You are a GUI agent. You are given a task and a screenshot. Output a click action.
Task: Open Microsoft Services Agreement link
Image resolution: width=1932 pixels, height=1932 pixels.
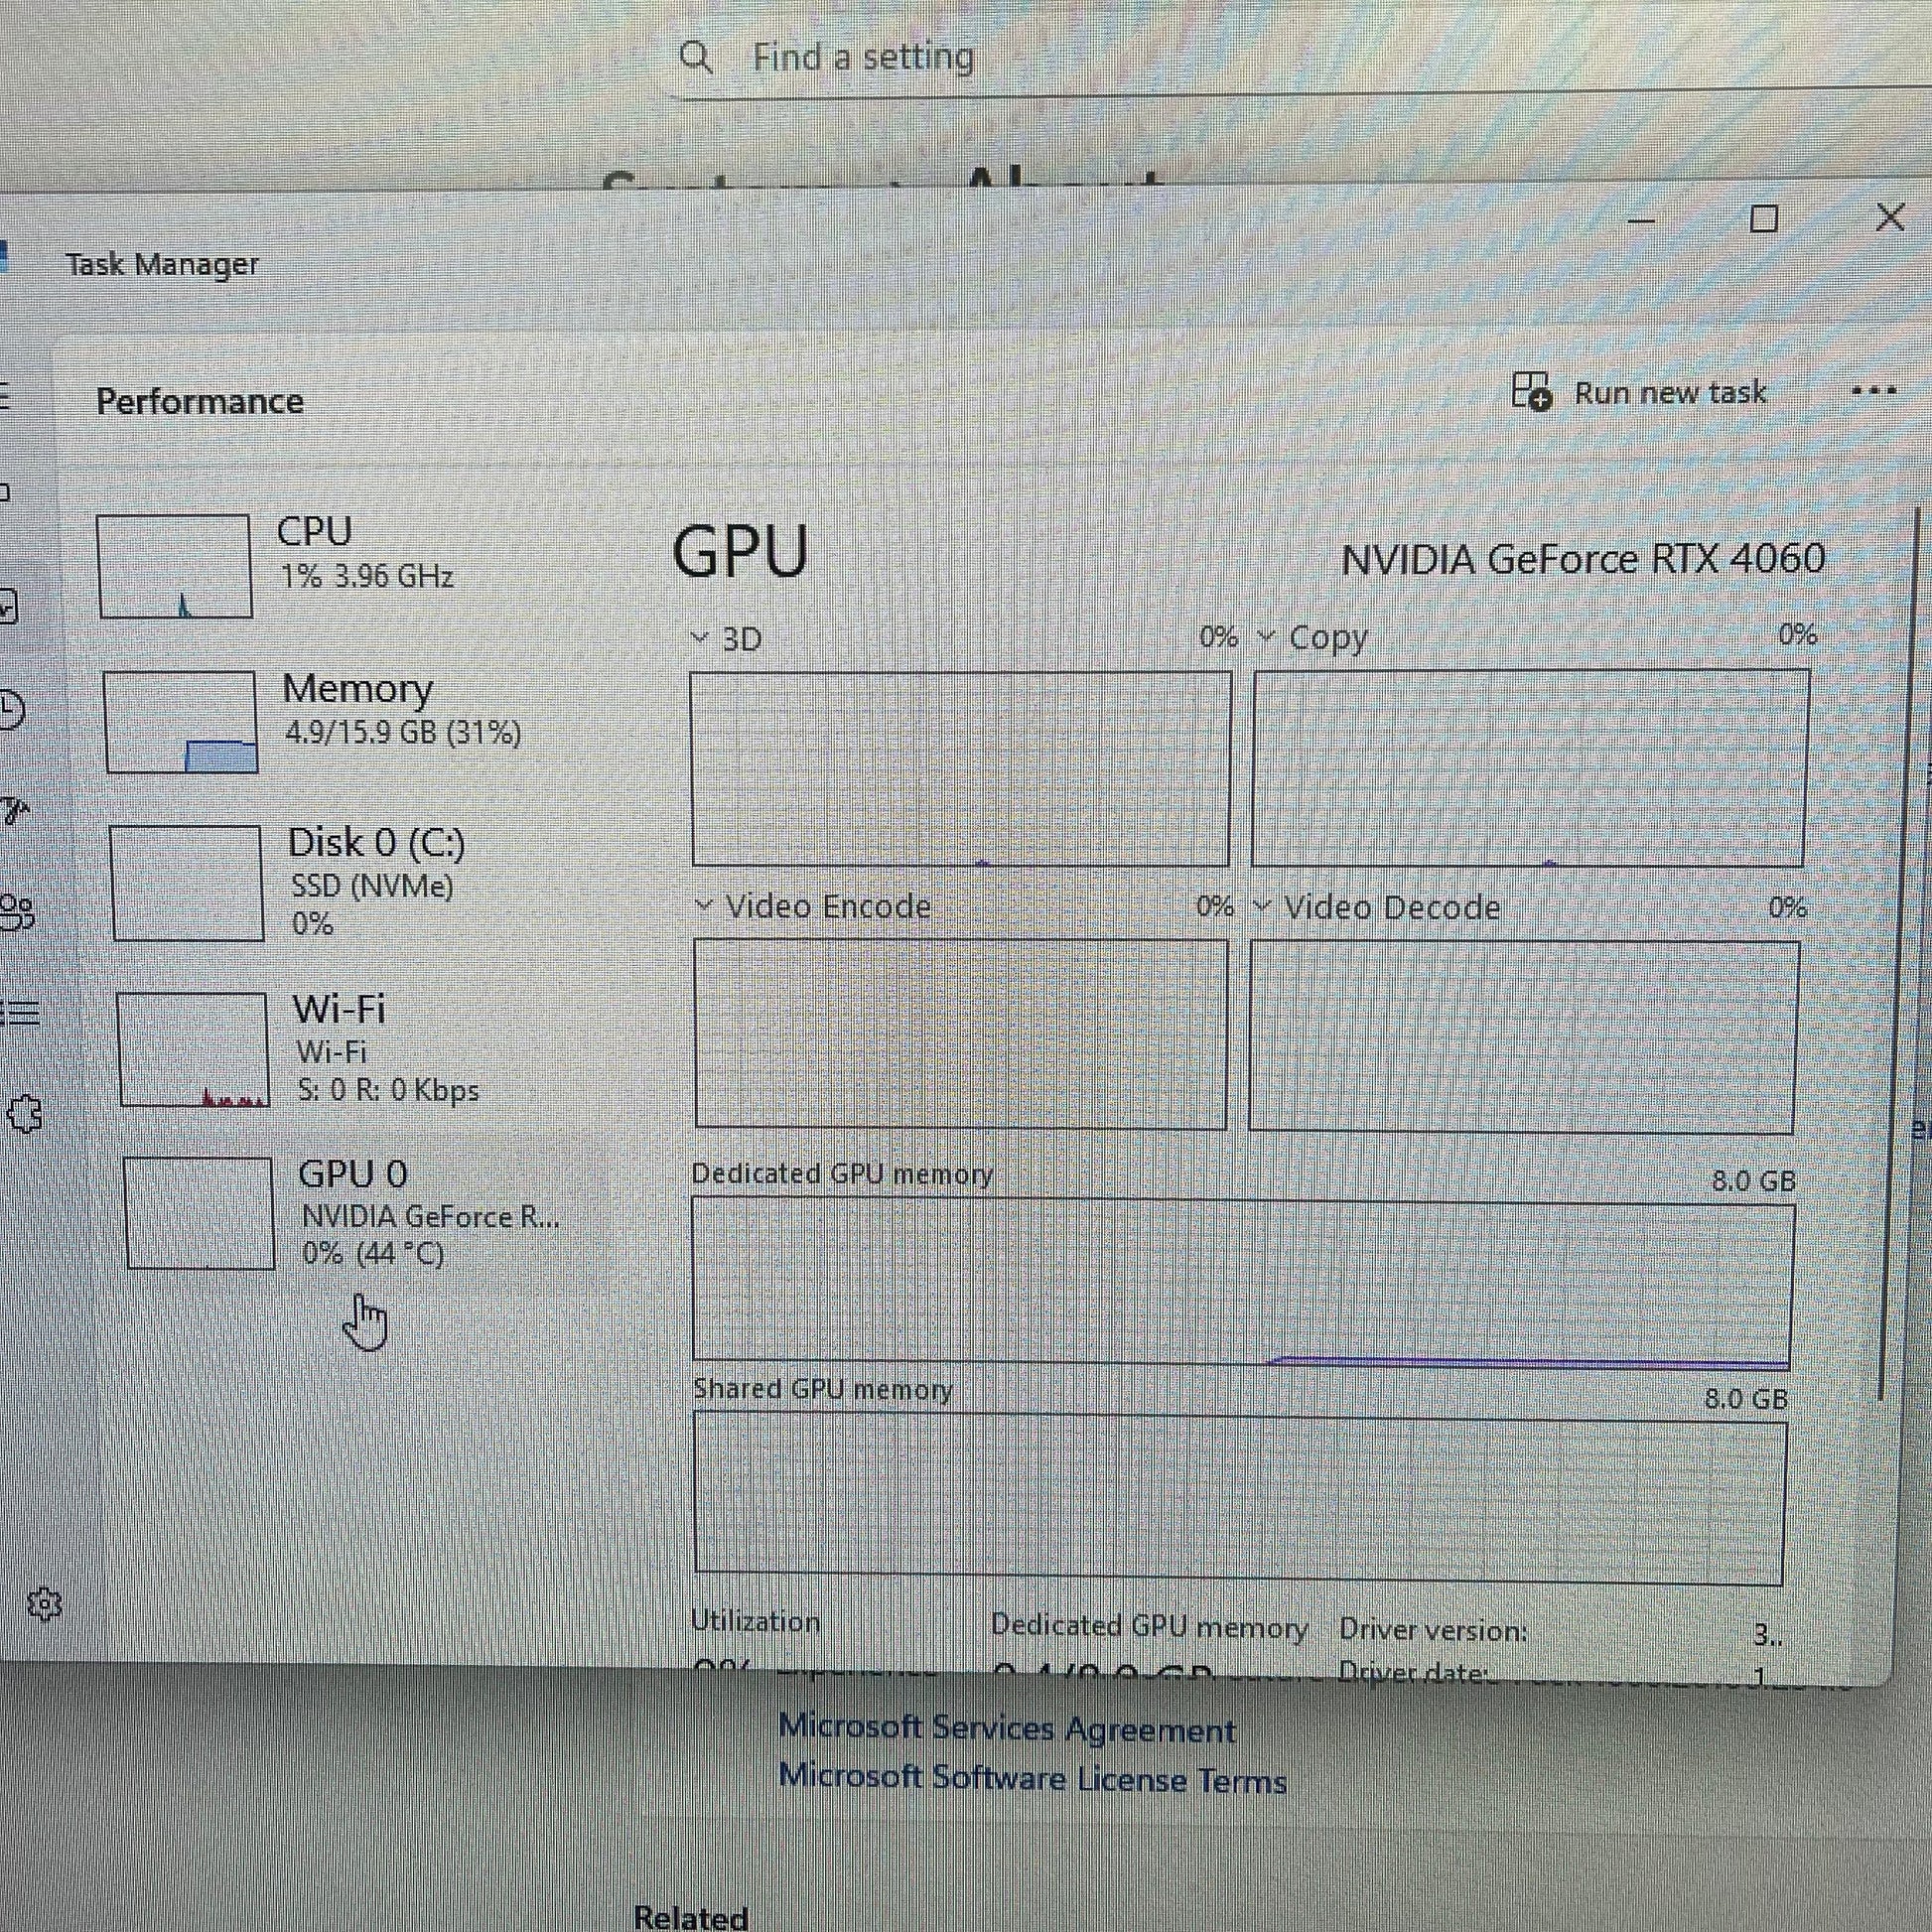(1006, 1729)
